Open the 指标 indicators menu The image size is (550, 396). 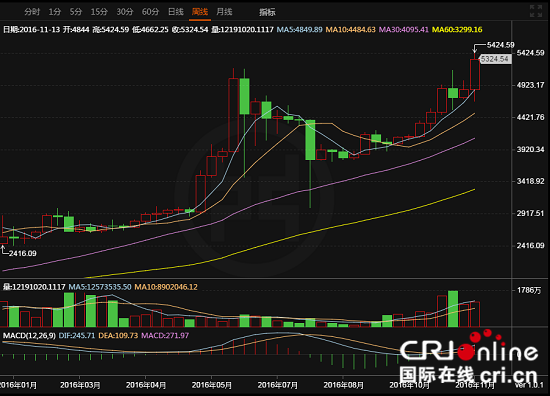267,12
